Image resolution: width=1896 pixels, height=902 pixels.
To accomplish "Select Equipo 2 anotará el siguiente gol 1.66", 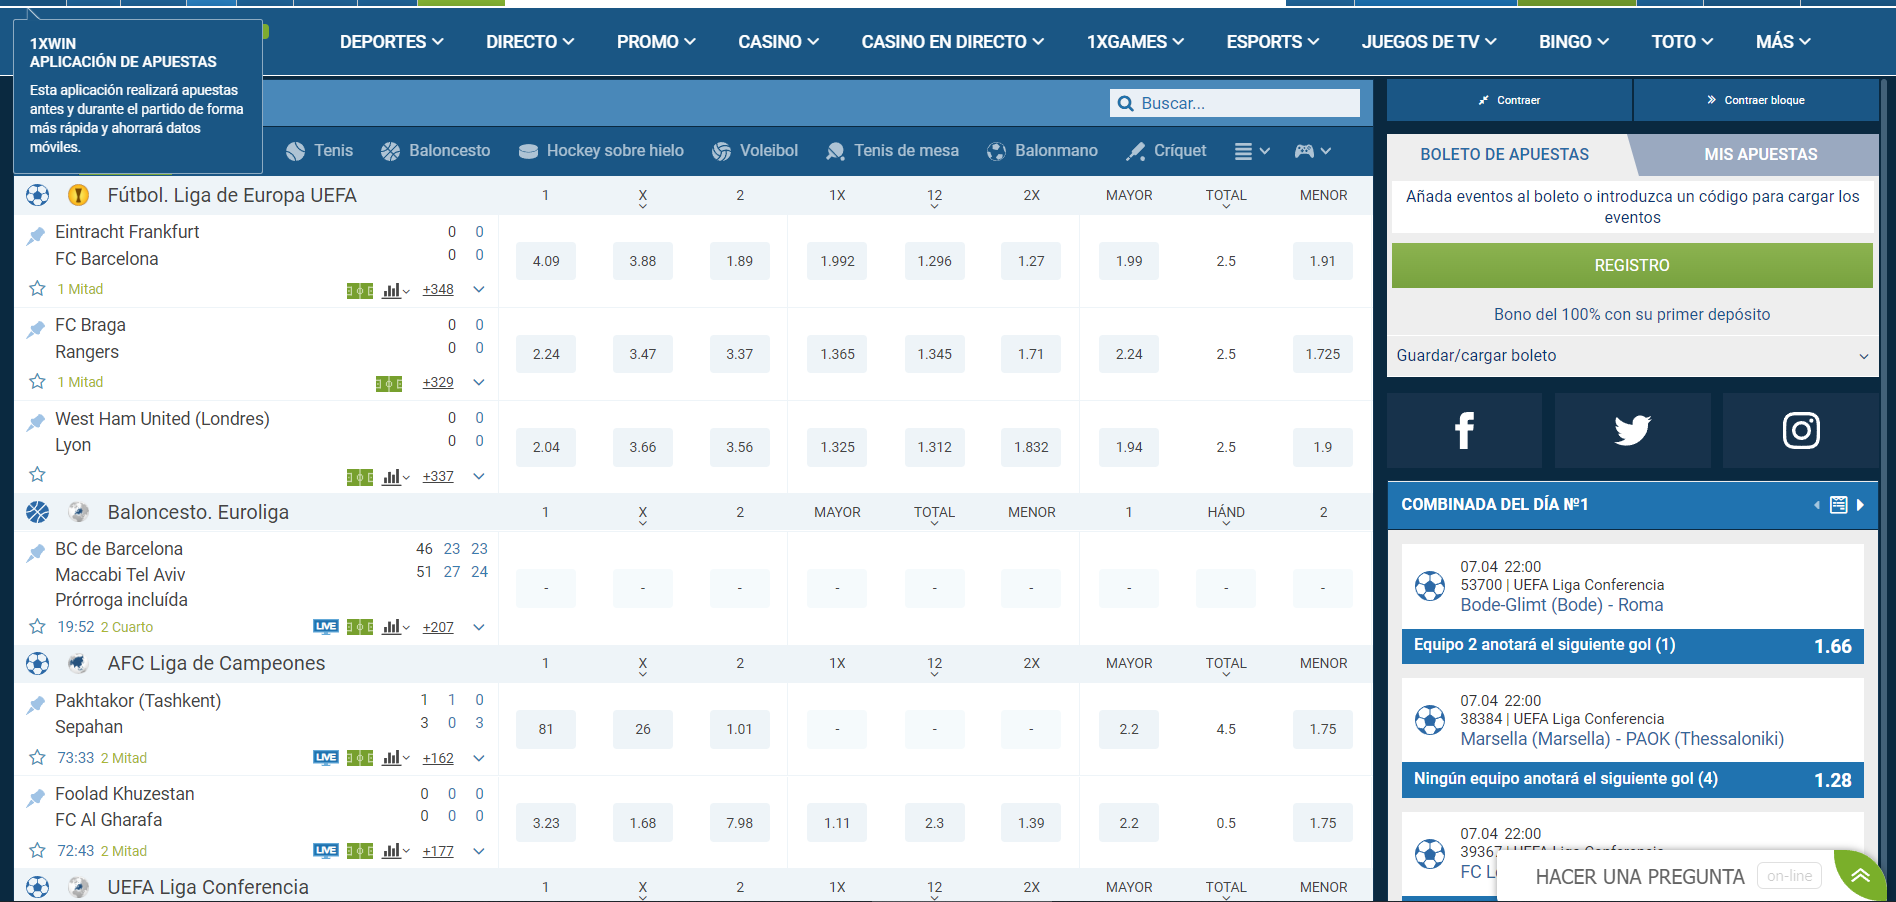I will pos(1632,646).
